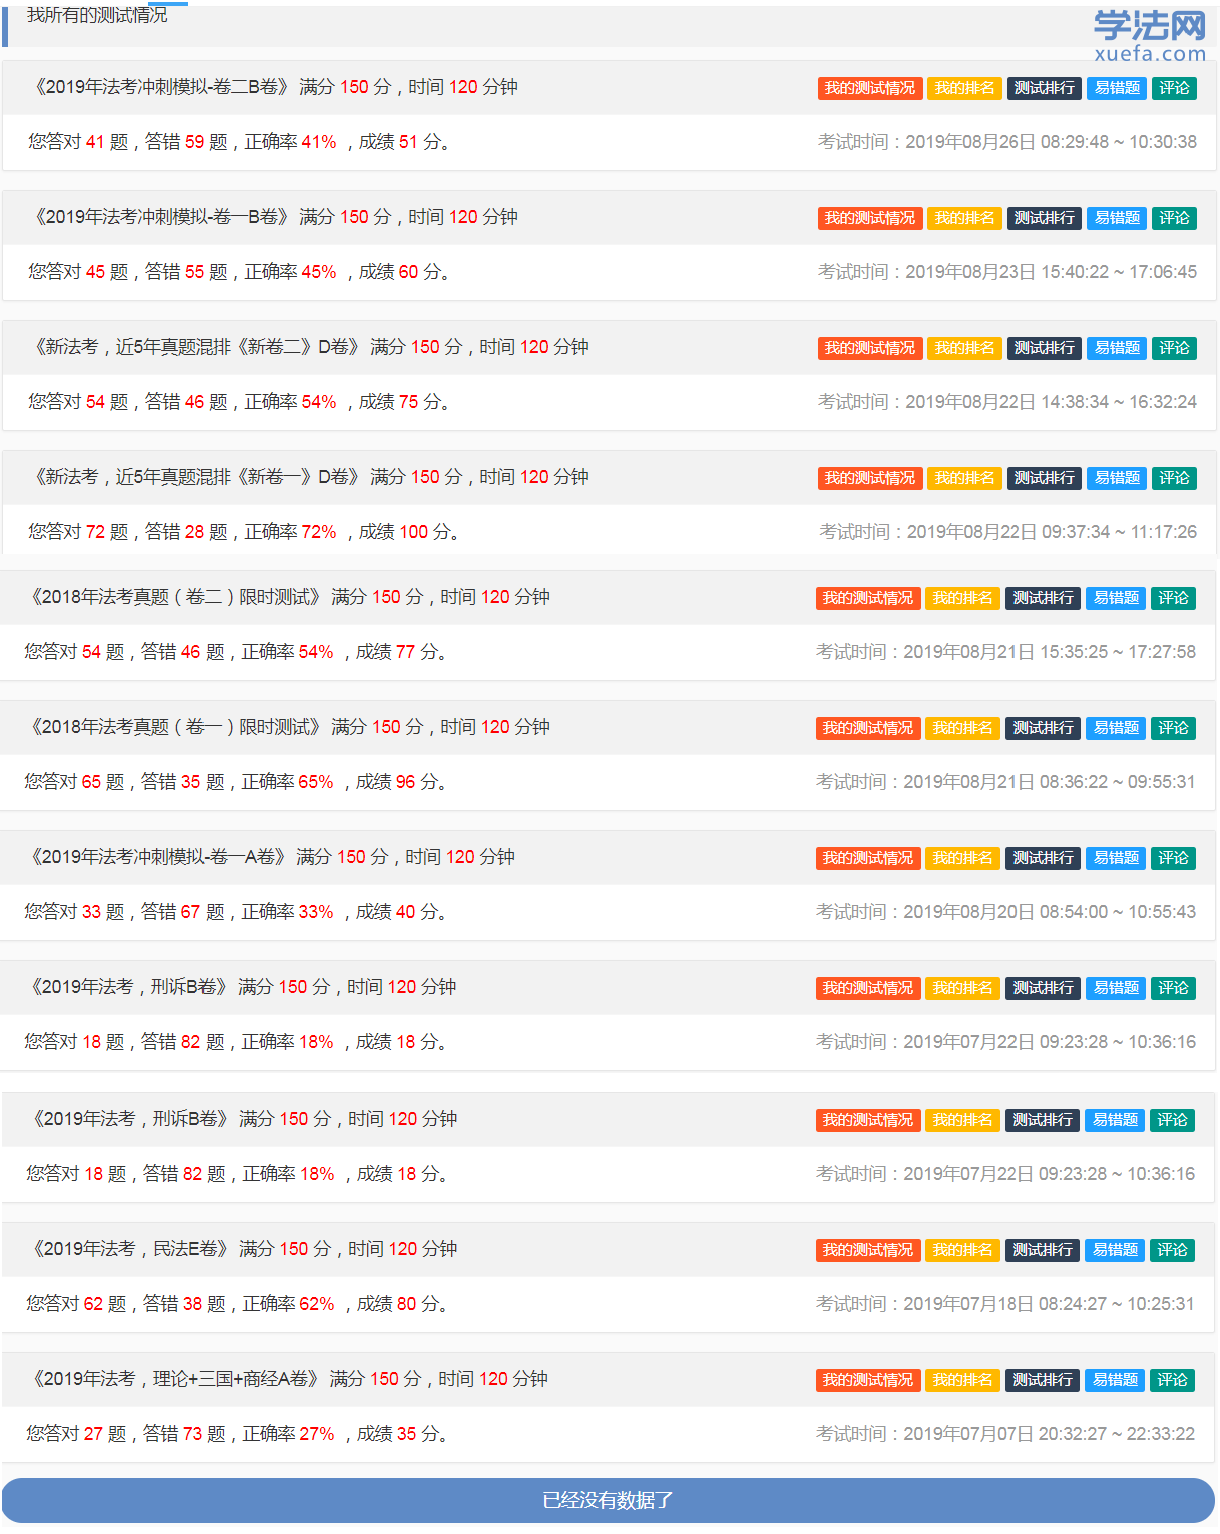This screenshot has height=1534, width=1220.
Task: Open 我的测试情况 for 2018年法考真题卷二
Action: pyautogui.click(x=868, y=598)
